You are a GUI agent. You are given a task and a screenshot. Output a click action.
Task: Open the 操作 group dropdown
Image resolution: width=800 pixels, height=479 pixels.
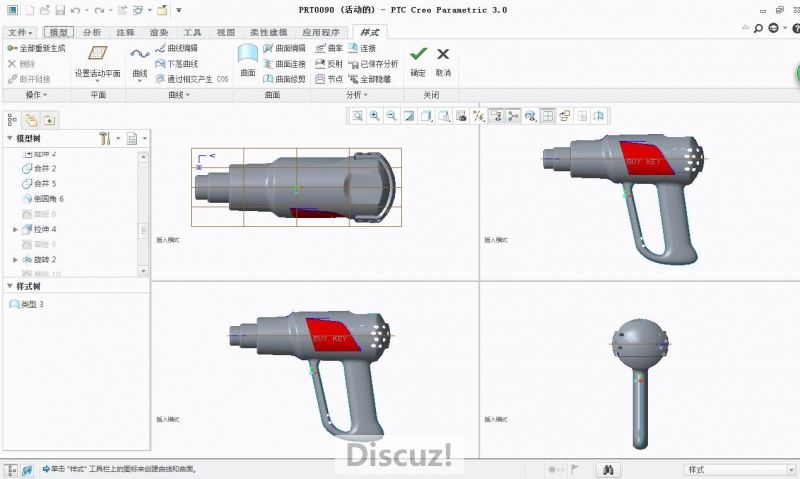[x=36, y=95]
